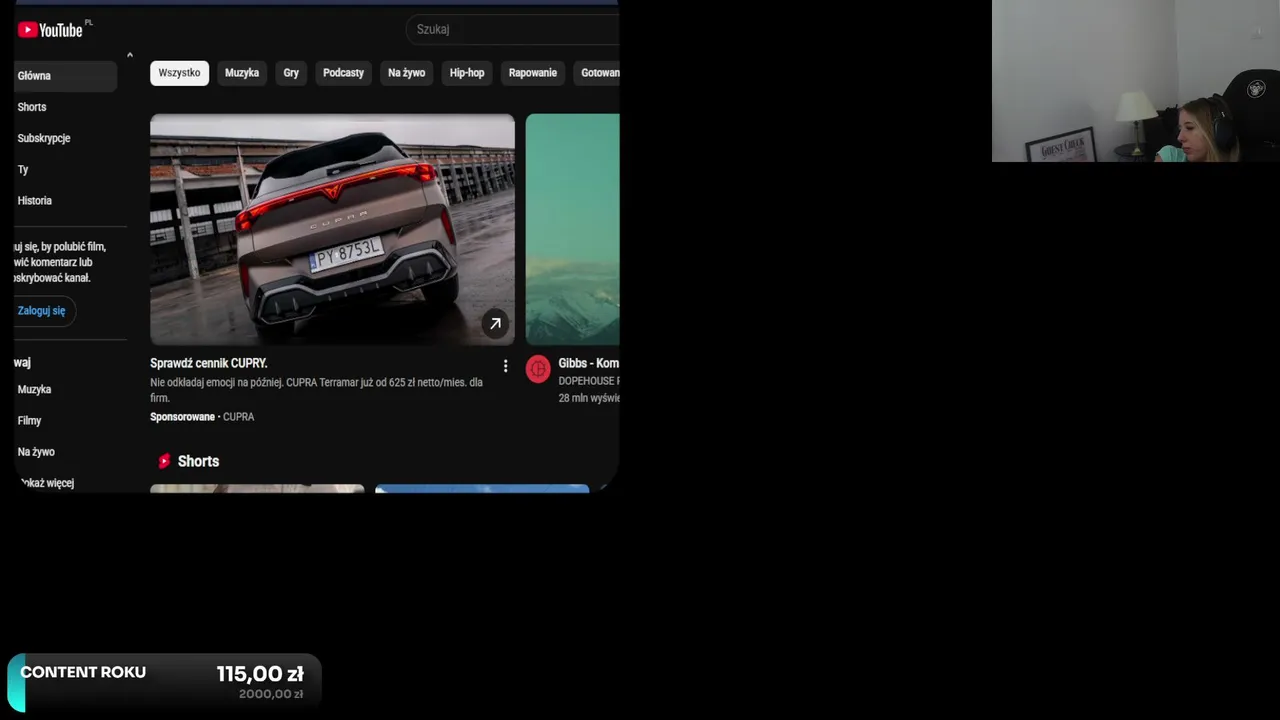Click the sidebar scroll-up arrow
1280x720 pixels.
pyautogui.click(x=129, y=55)
